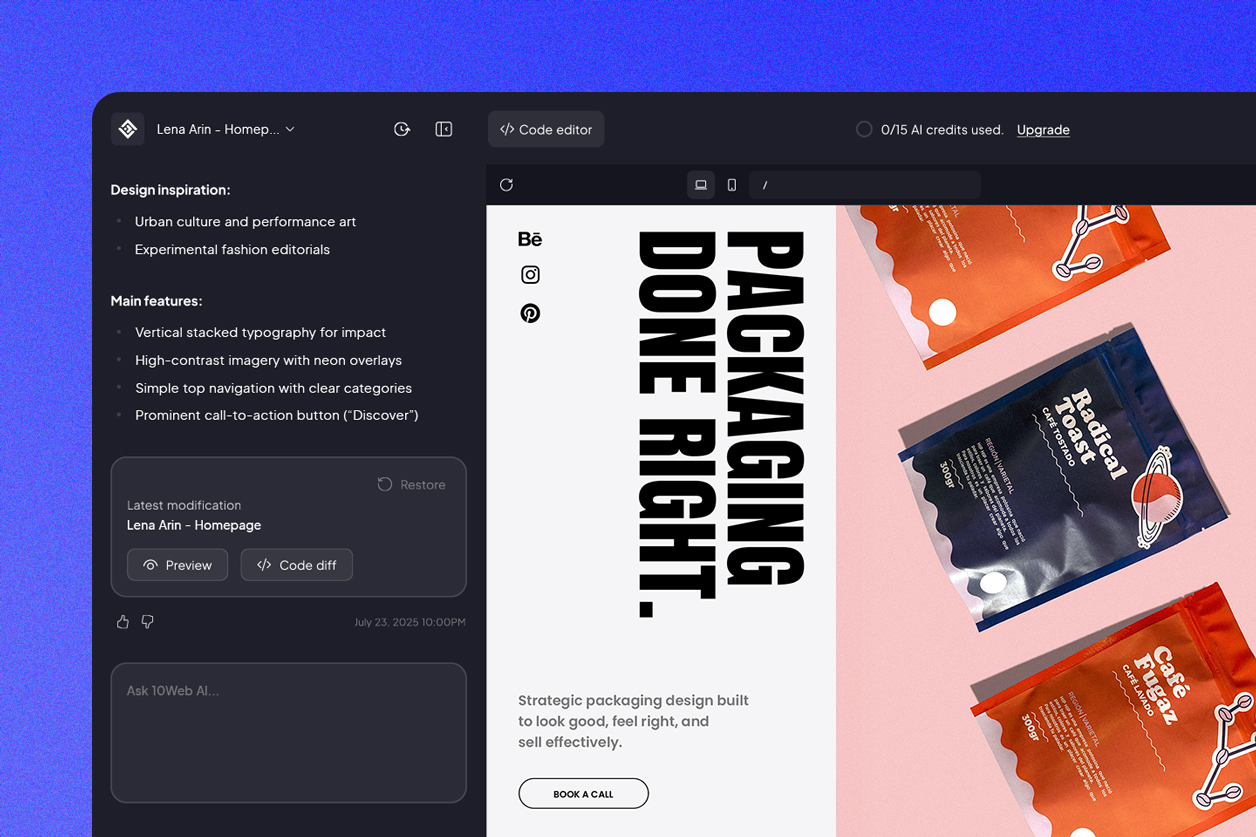Dislike the response with thumbs down
This screenshot has height=837, width=1256.
[148, 622]
